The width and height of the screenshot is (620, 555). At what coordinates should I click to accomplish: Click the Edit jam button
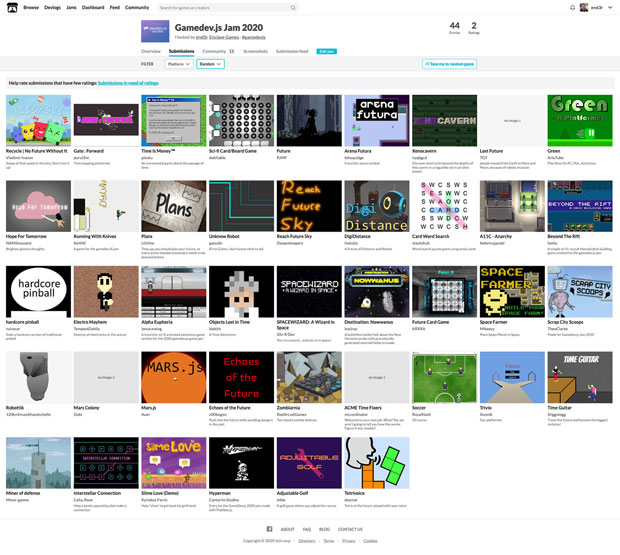click(326, 50)
